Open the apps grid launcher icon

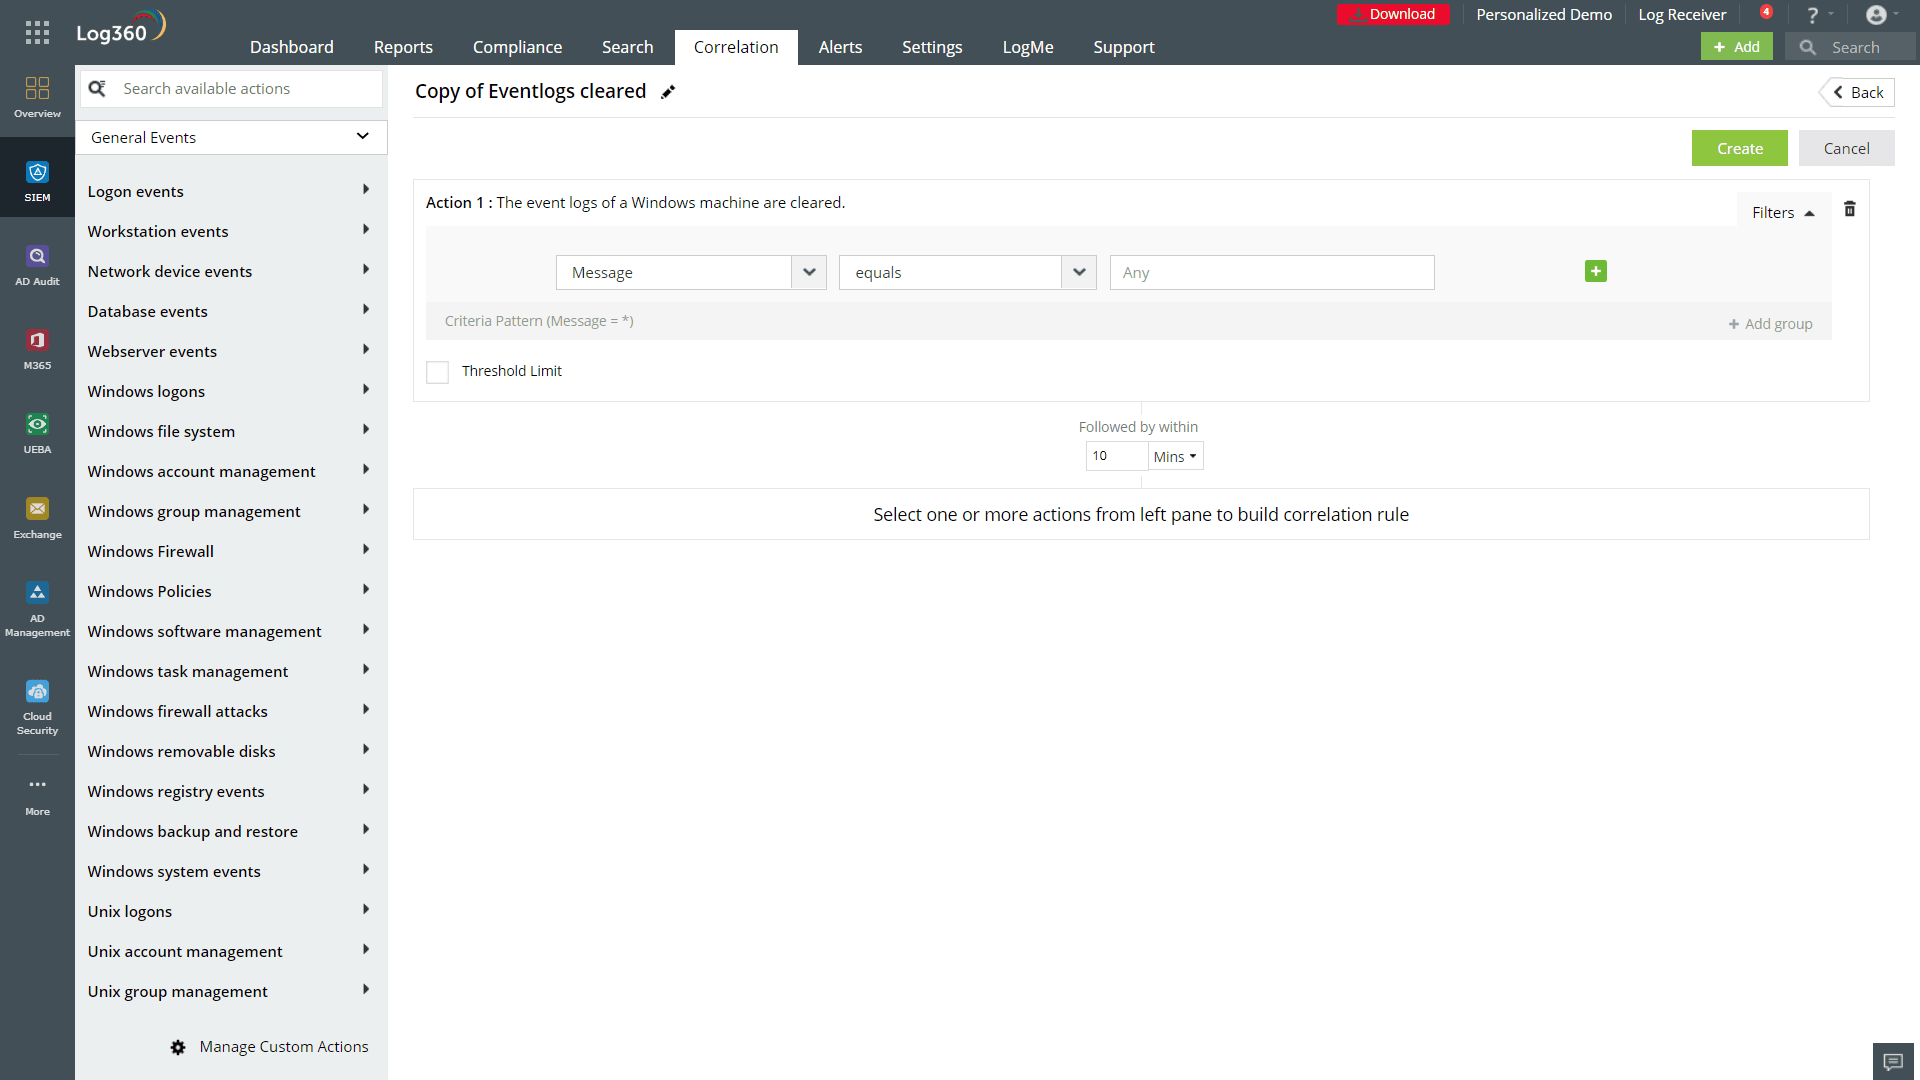click(x=37, y=32)
